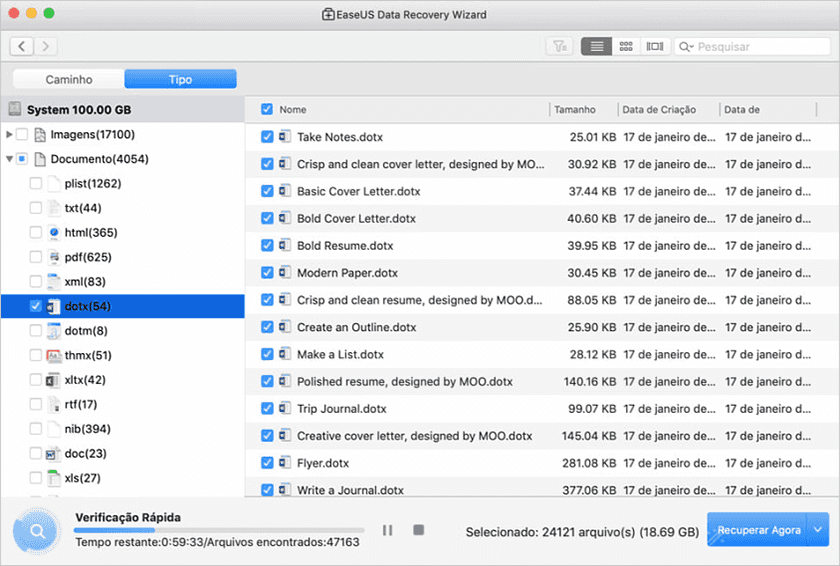Go forward with the right arrow button
Image resolution: width=840 pixels, height=566 pixels.
(x=46, y=47)
